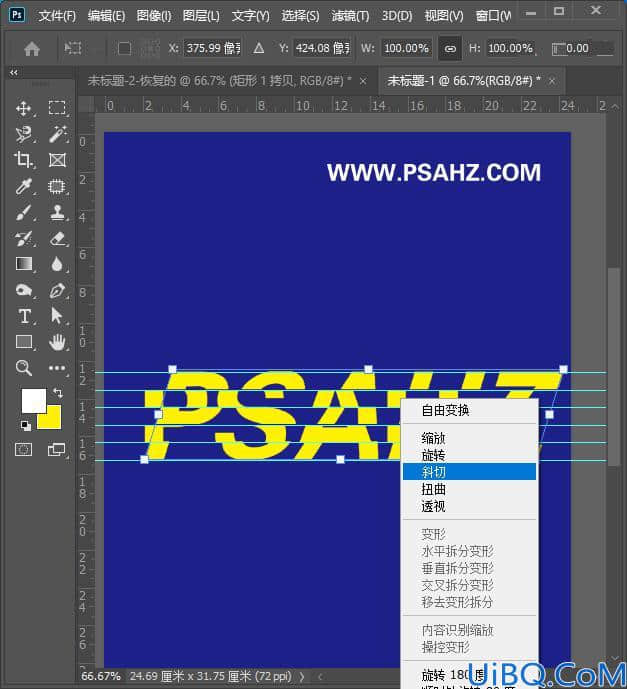Open the 文件(F) menu
The width and height of the screenshot is (627, 689).
click(x=57, y=16)
